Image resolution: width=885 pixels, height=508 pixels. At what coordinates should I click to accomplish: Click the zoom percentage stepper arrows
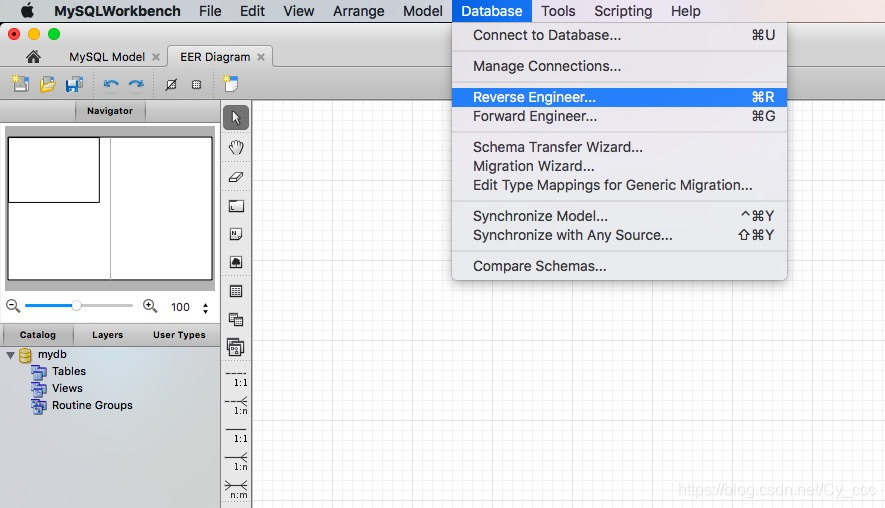[x=205, y=308]
